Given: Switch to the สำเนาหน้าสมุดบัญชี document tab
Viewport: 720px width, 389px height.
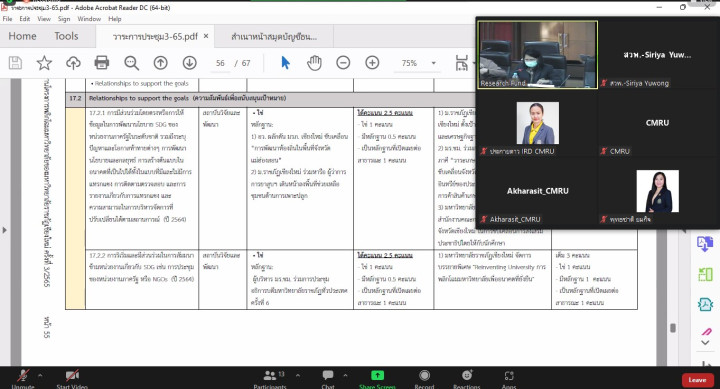Looking at the screenshot, I should click(274, 36).
